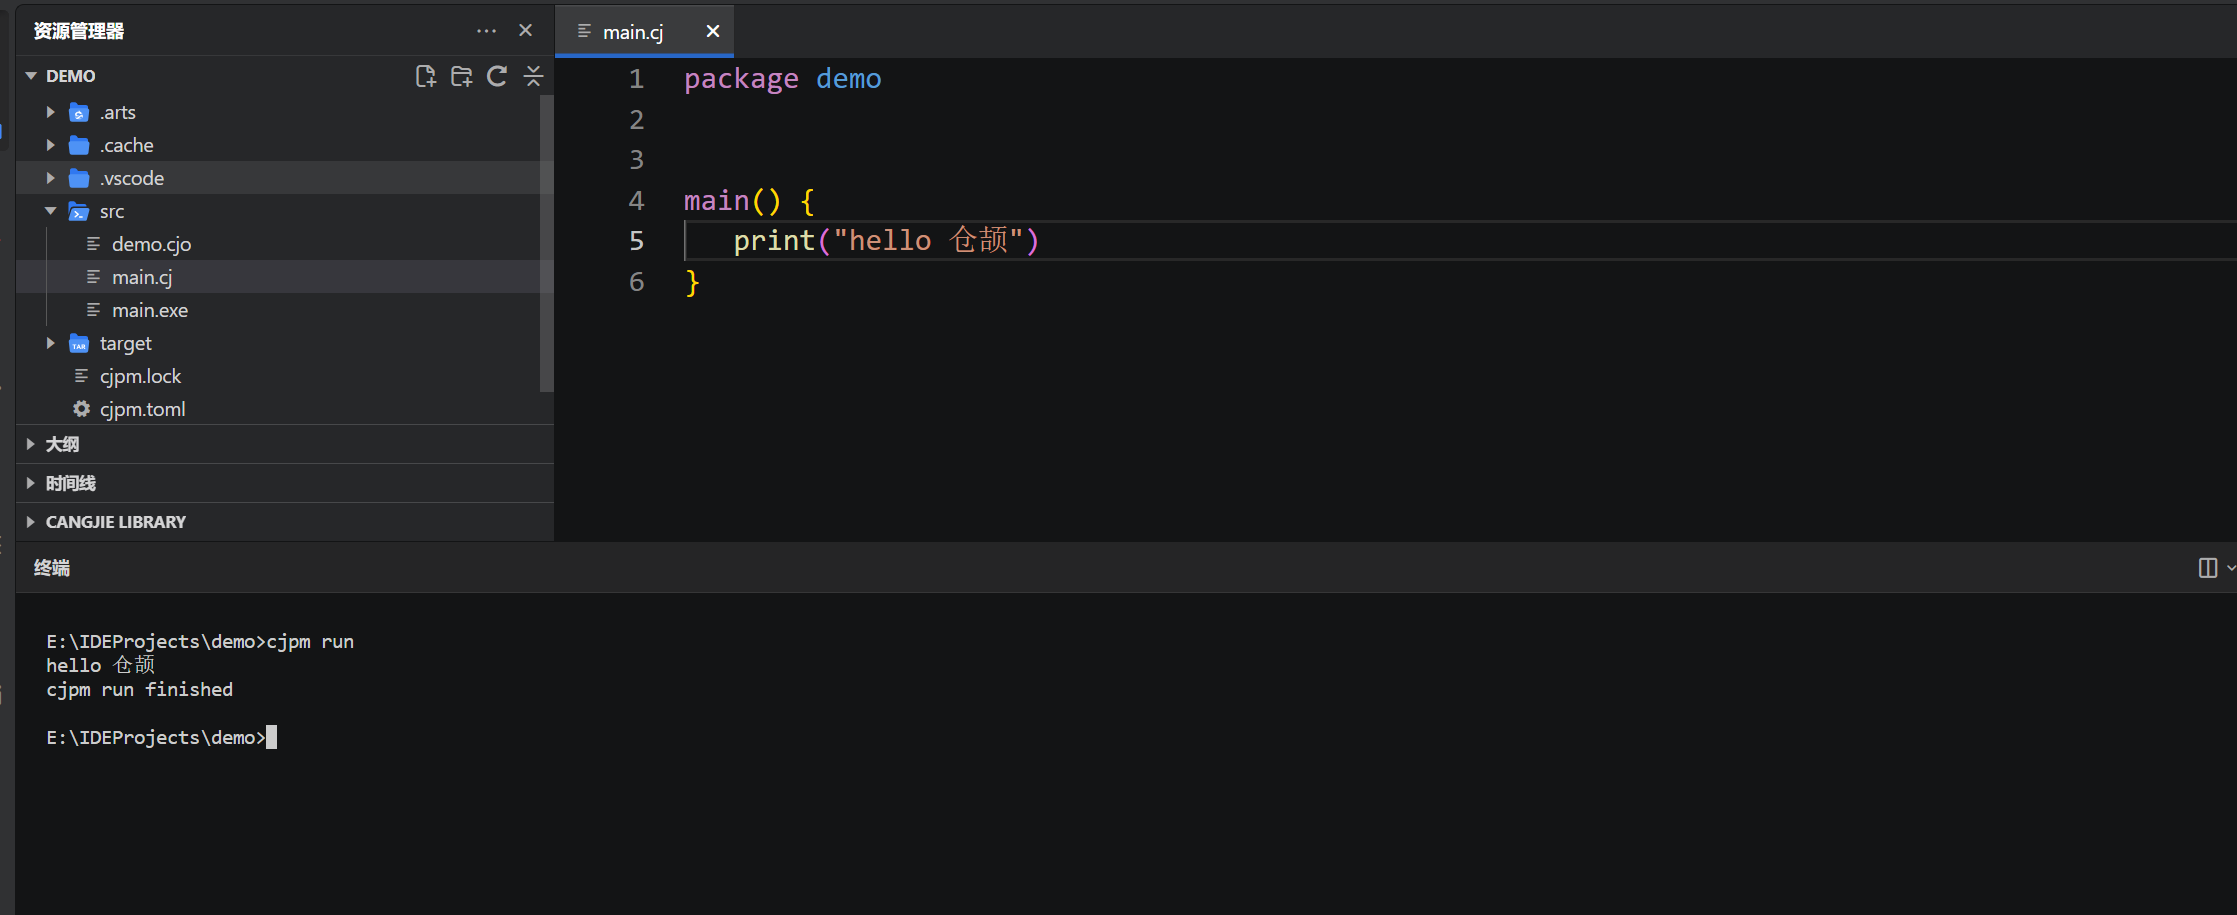The width and height of the screenshot is (2237, 915).
Task: Click 'cjpm run finished' terminal line
Action: (139, 690)
